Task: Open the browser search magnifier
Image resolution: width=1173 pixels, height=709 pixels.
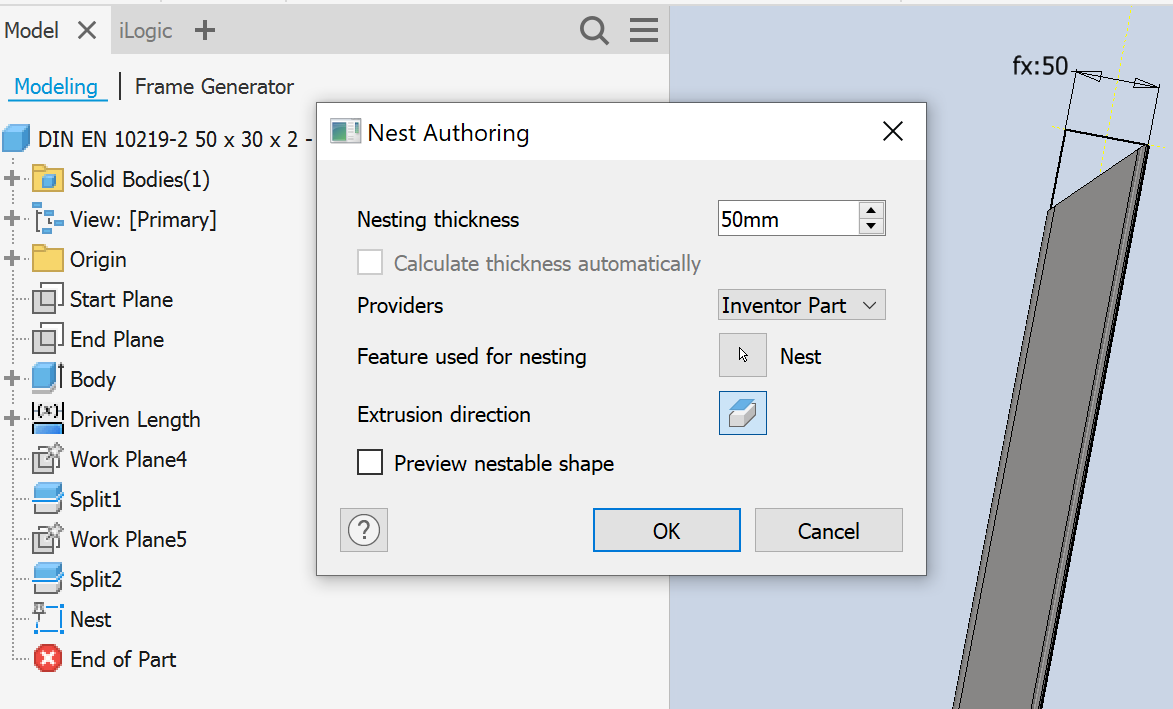Action: click(x=594, y=30)
